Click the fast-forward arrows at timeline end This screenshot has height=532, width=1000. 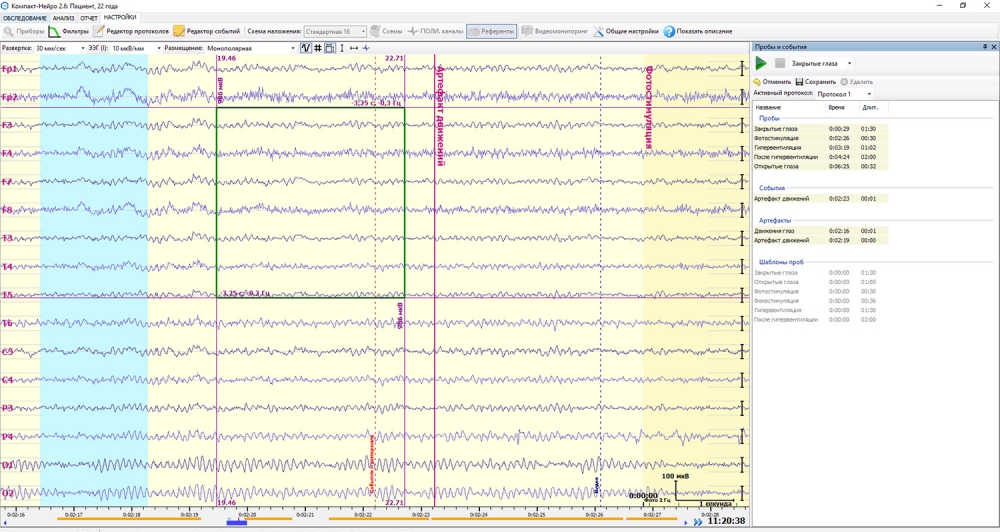[x=697, y=522]
